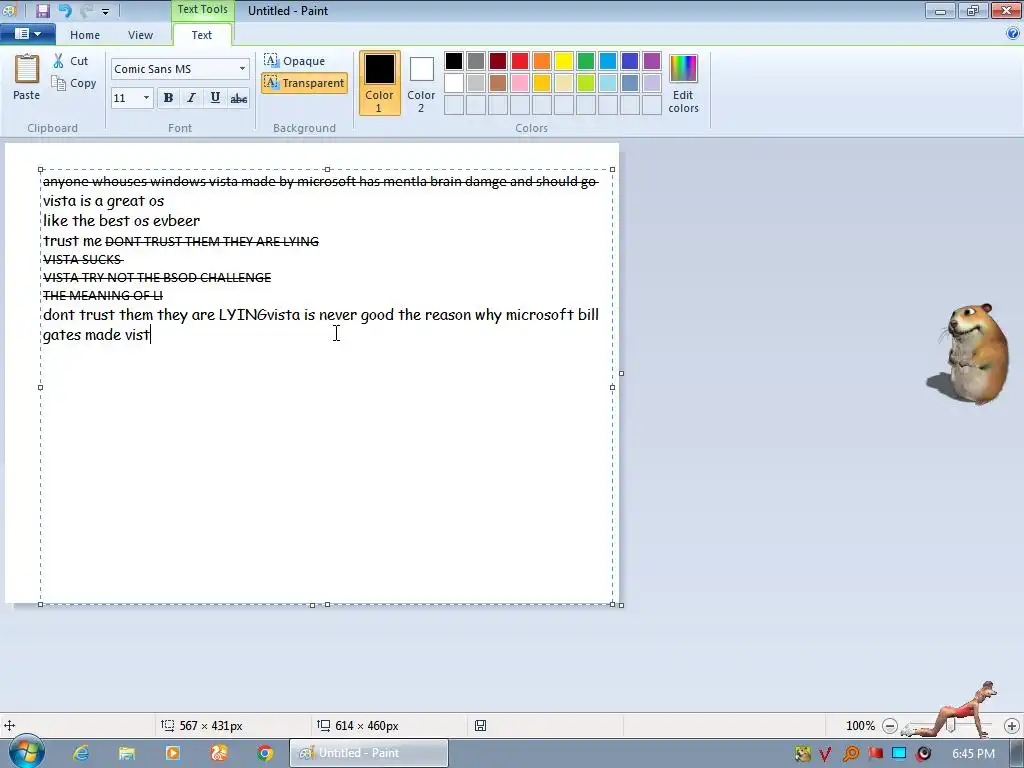Switch to the View ribbon tab

point(140,35)
